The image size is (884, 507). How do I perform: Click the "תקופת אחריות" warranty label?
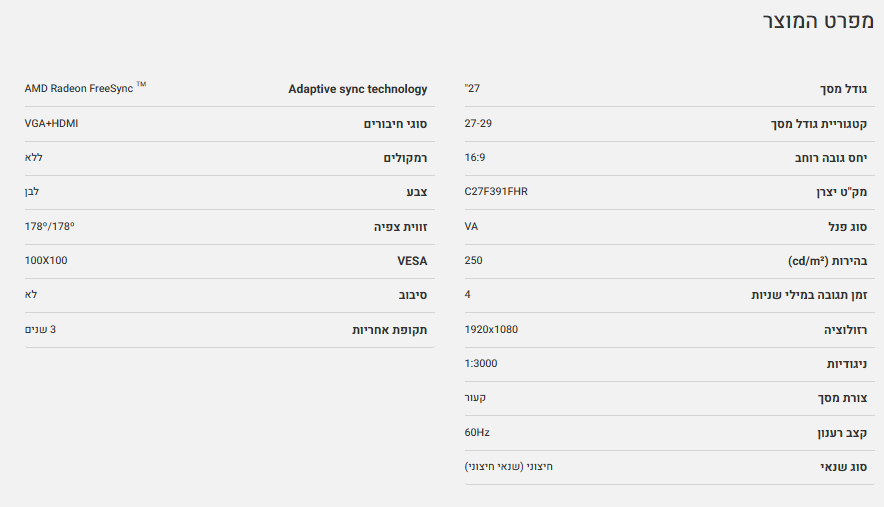[389, 330]
